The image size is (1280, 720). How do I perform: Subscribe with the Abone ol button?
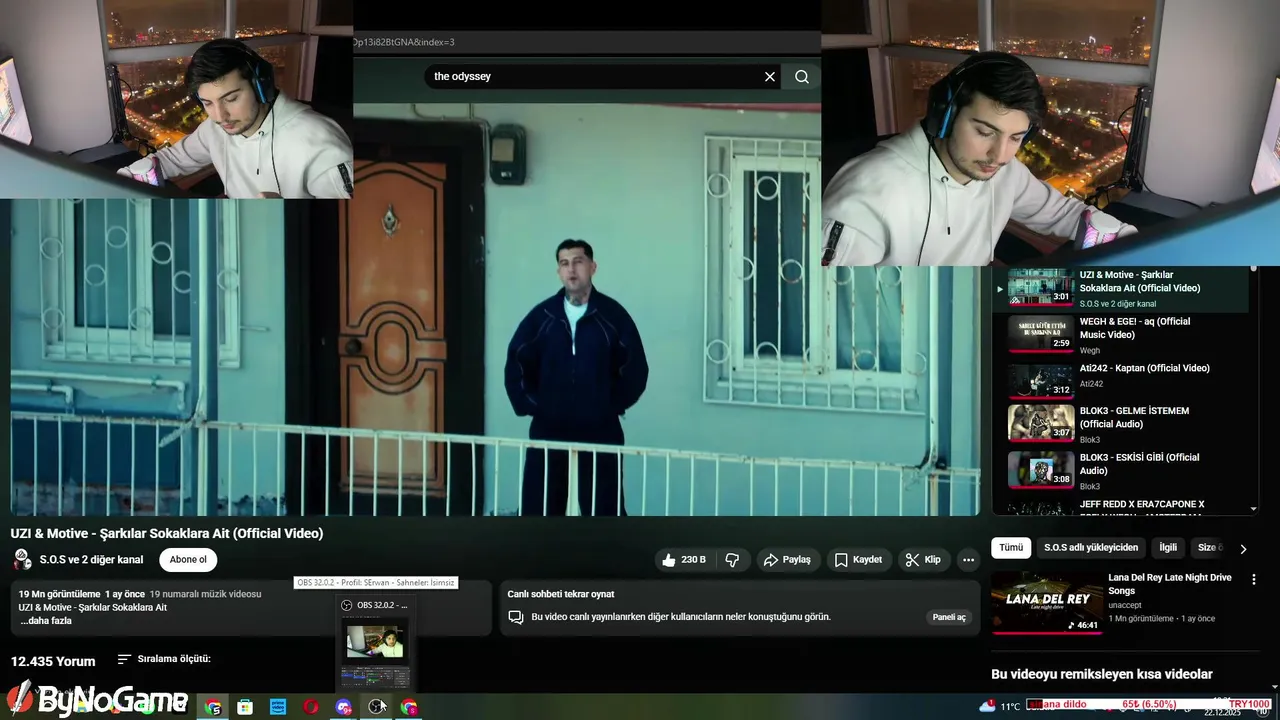click(188, 560)
